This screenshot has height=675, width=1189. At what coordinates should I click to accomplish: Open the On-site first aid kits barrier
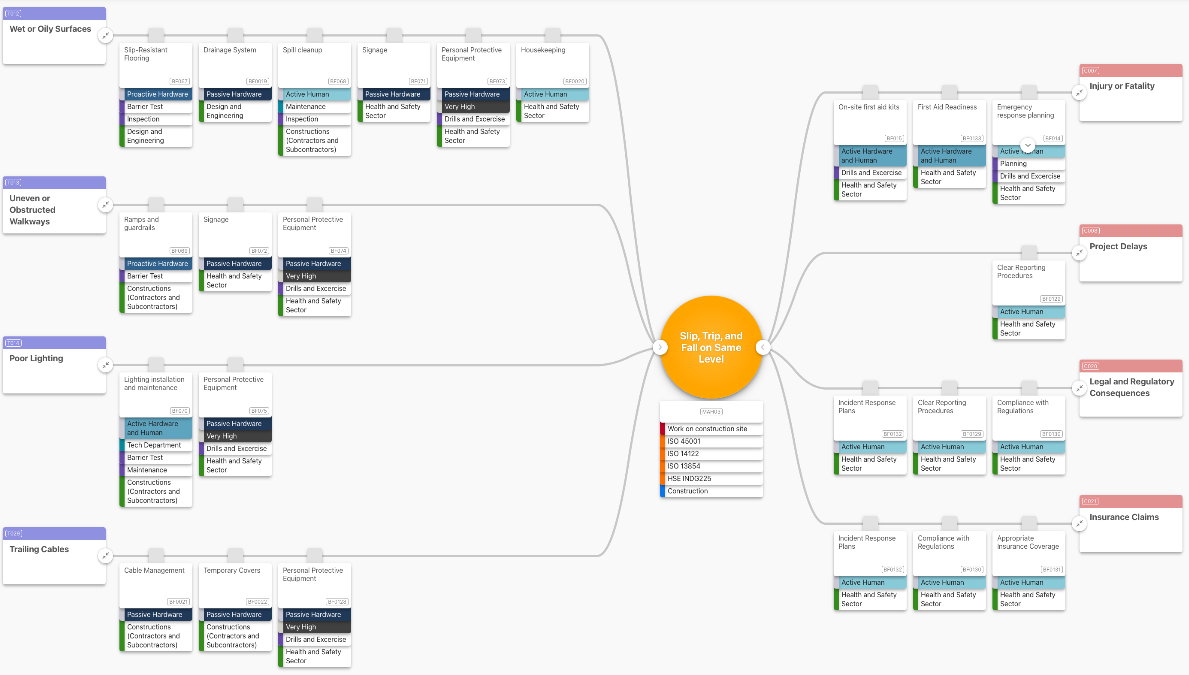(x=871, y=122)
